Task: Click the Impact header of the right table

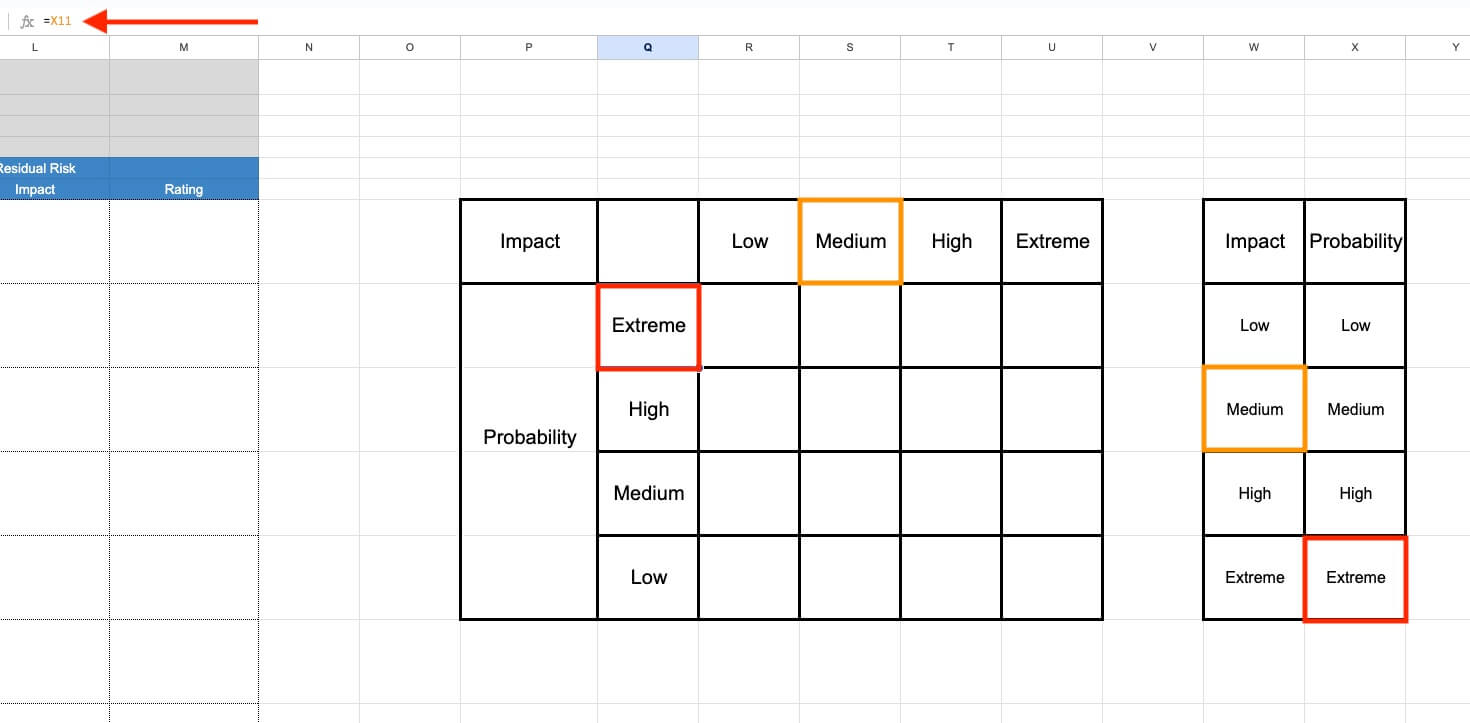Action: tap(1254, 241)
